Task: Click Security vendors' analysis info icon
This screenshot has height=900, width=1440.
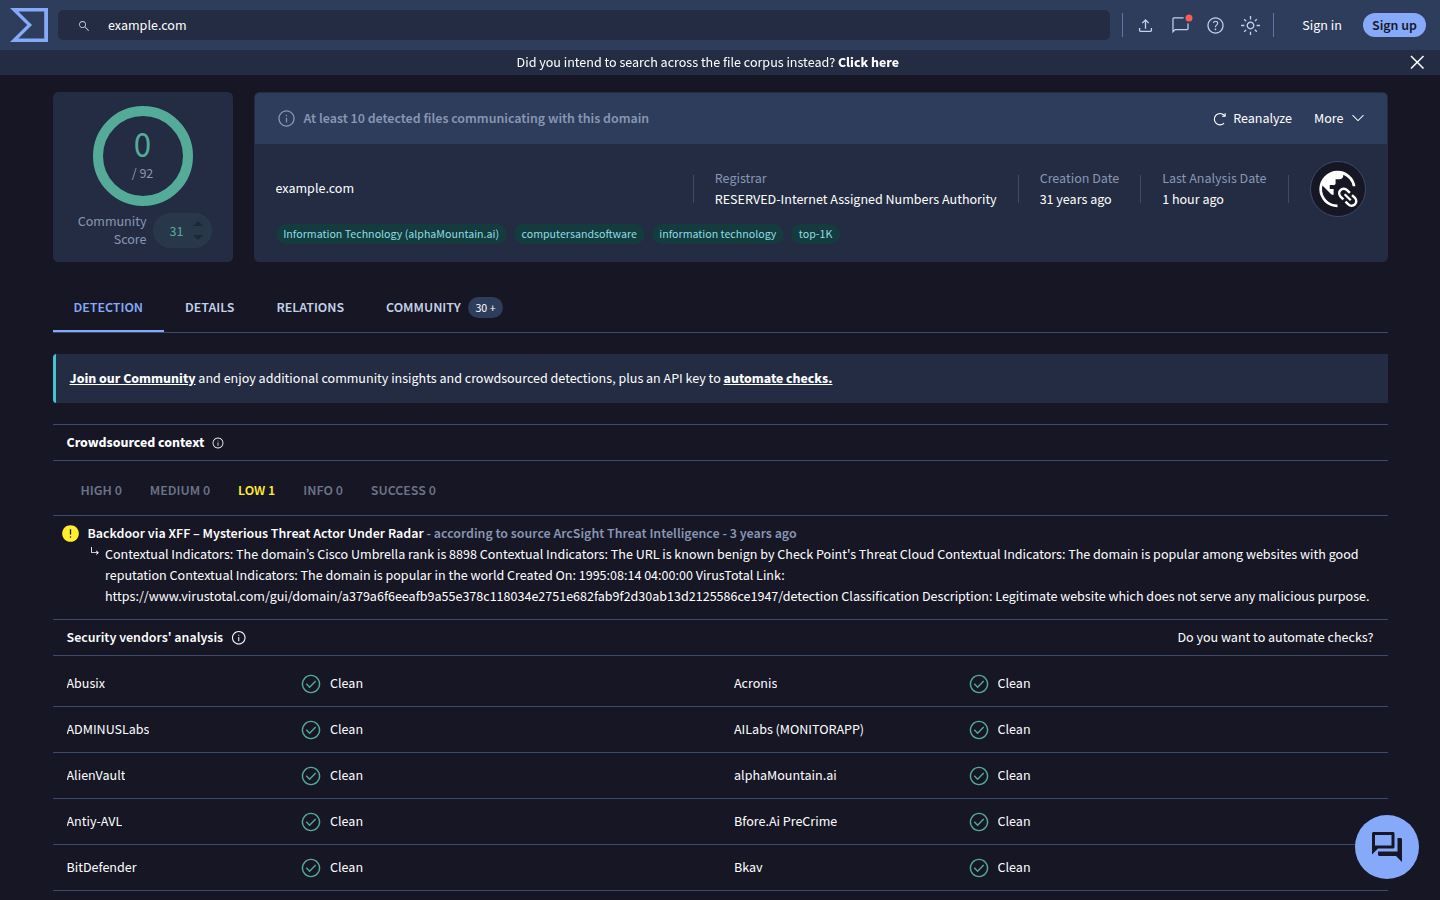Action: [239, 638]
